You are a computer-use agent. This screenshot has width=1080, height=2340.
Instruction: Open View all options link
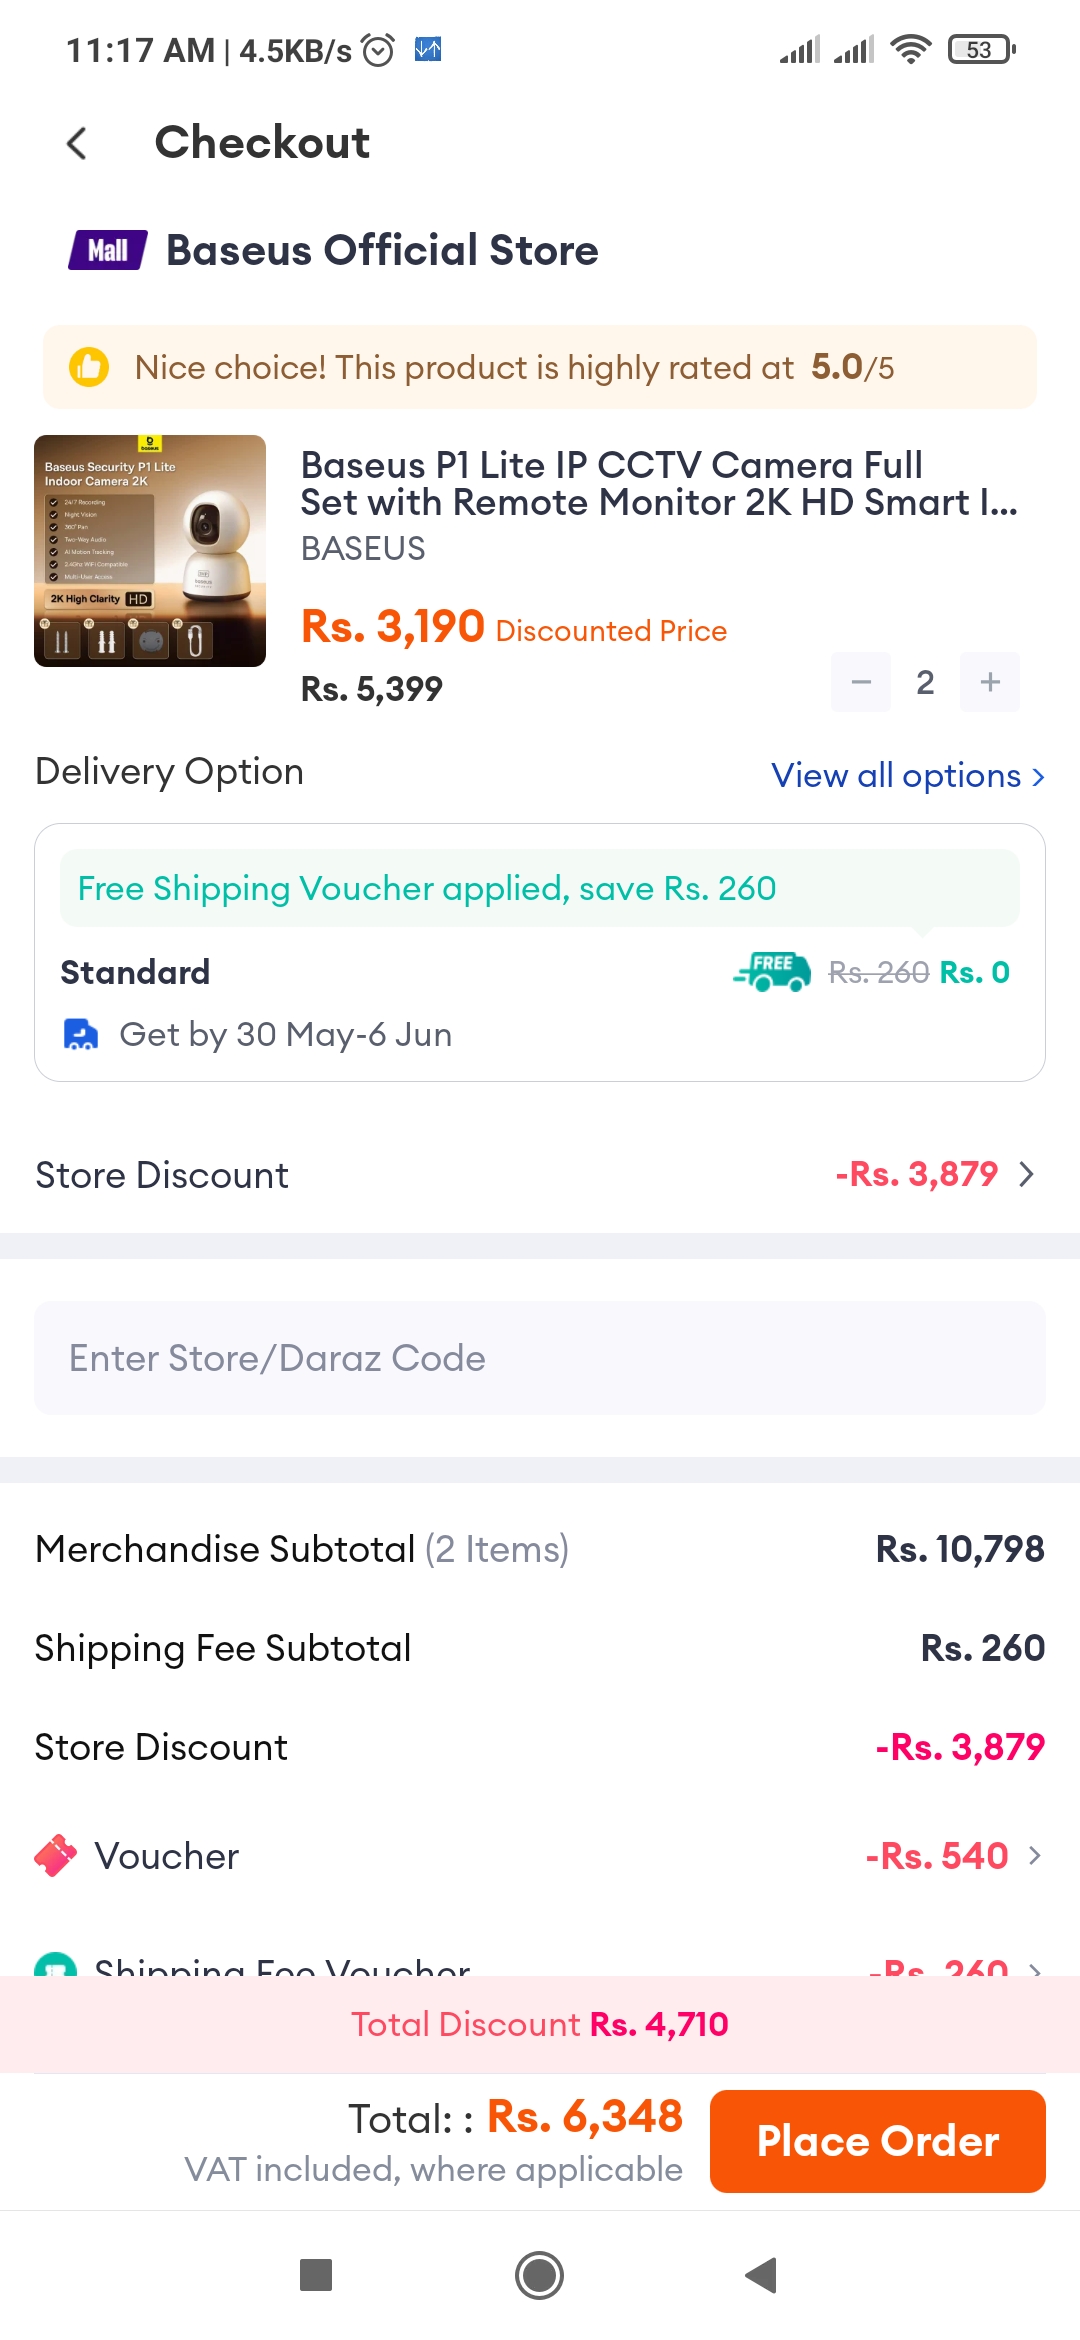coord(908,775)
